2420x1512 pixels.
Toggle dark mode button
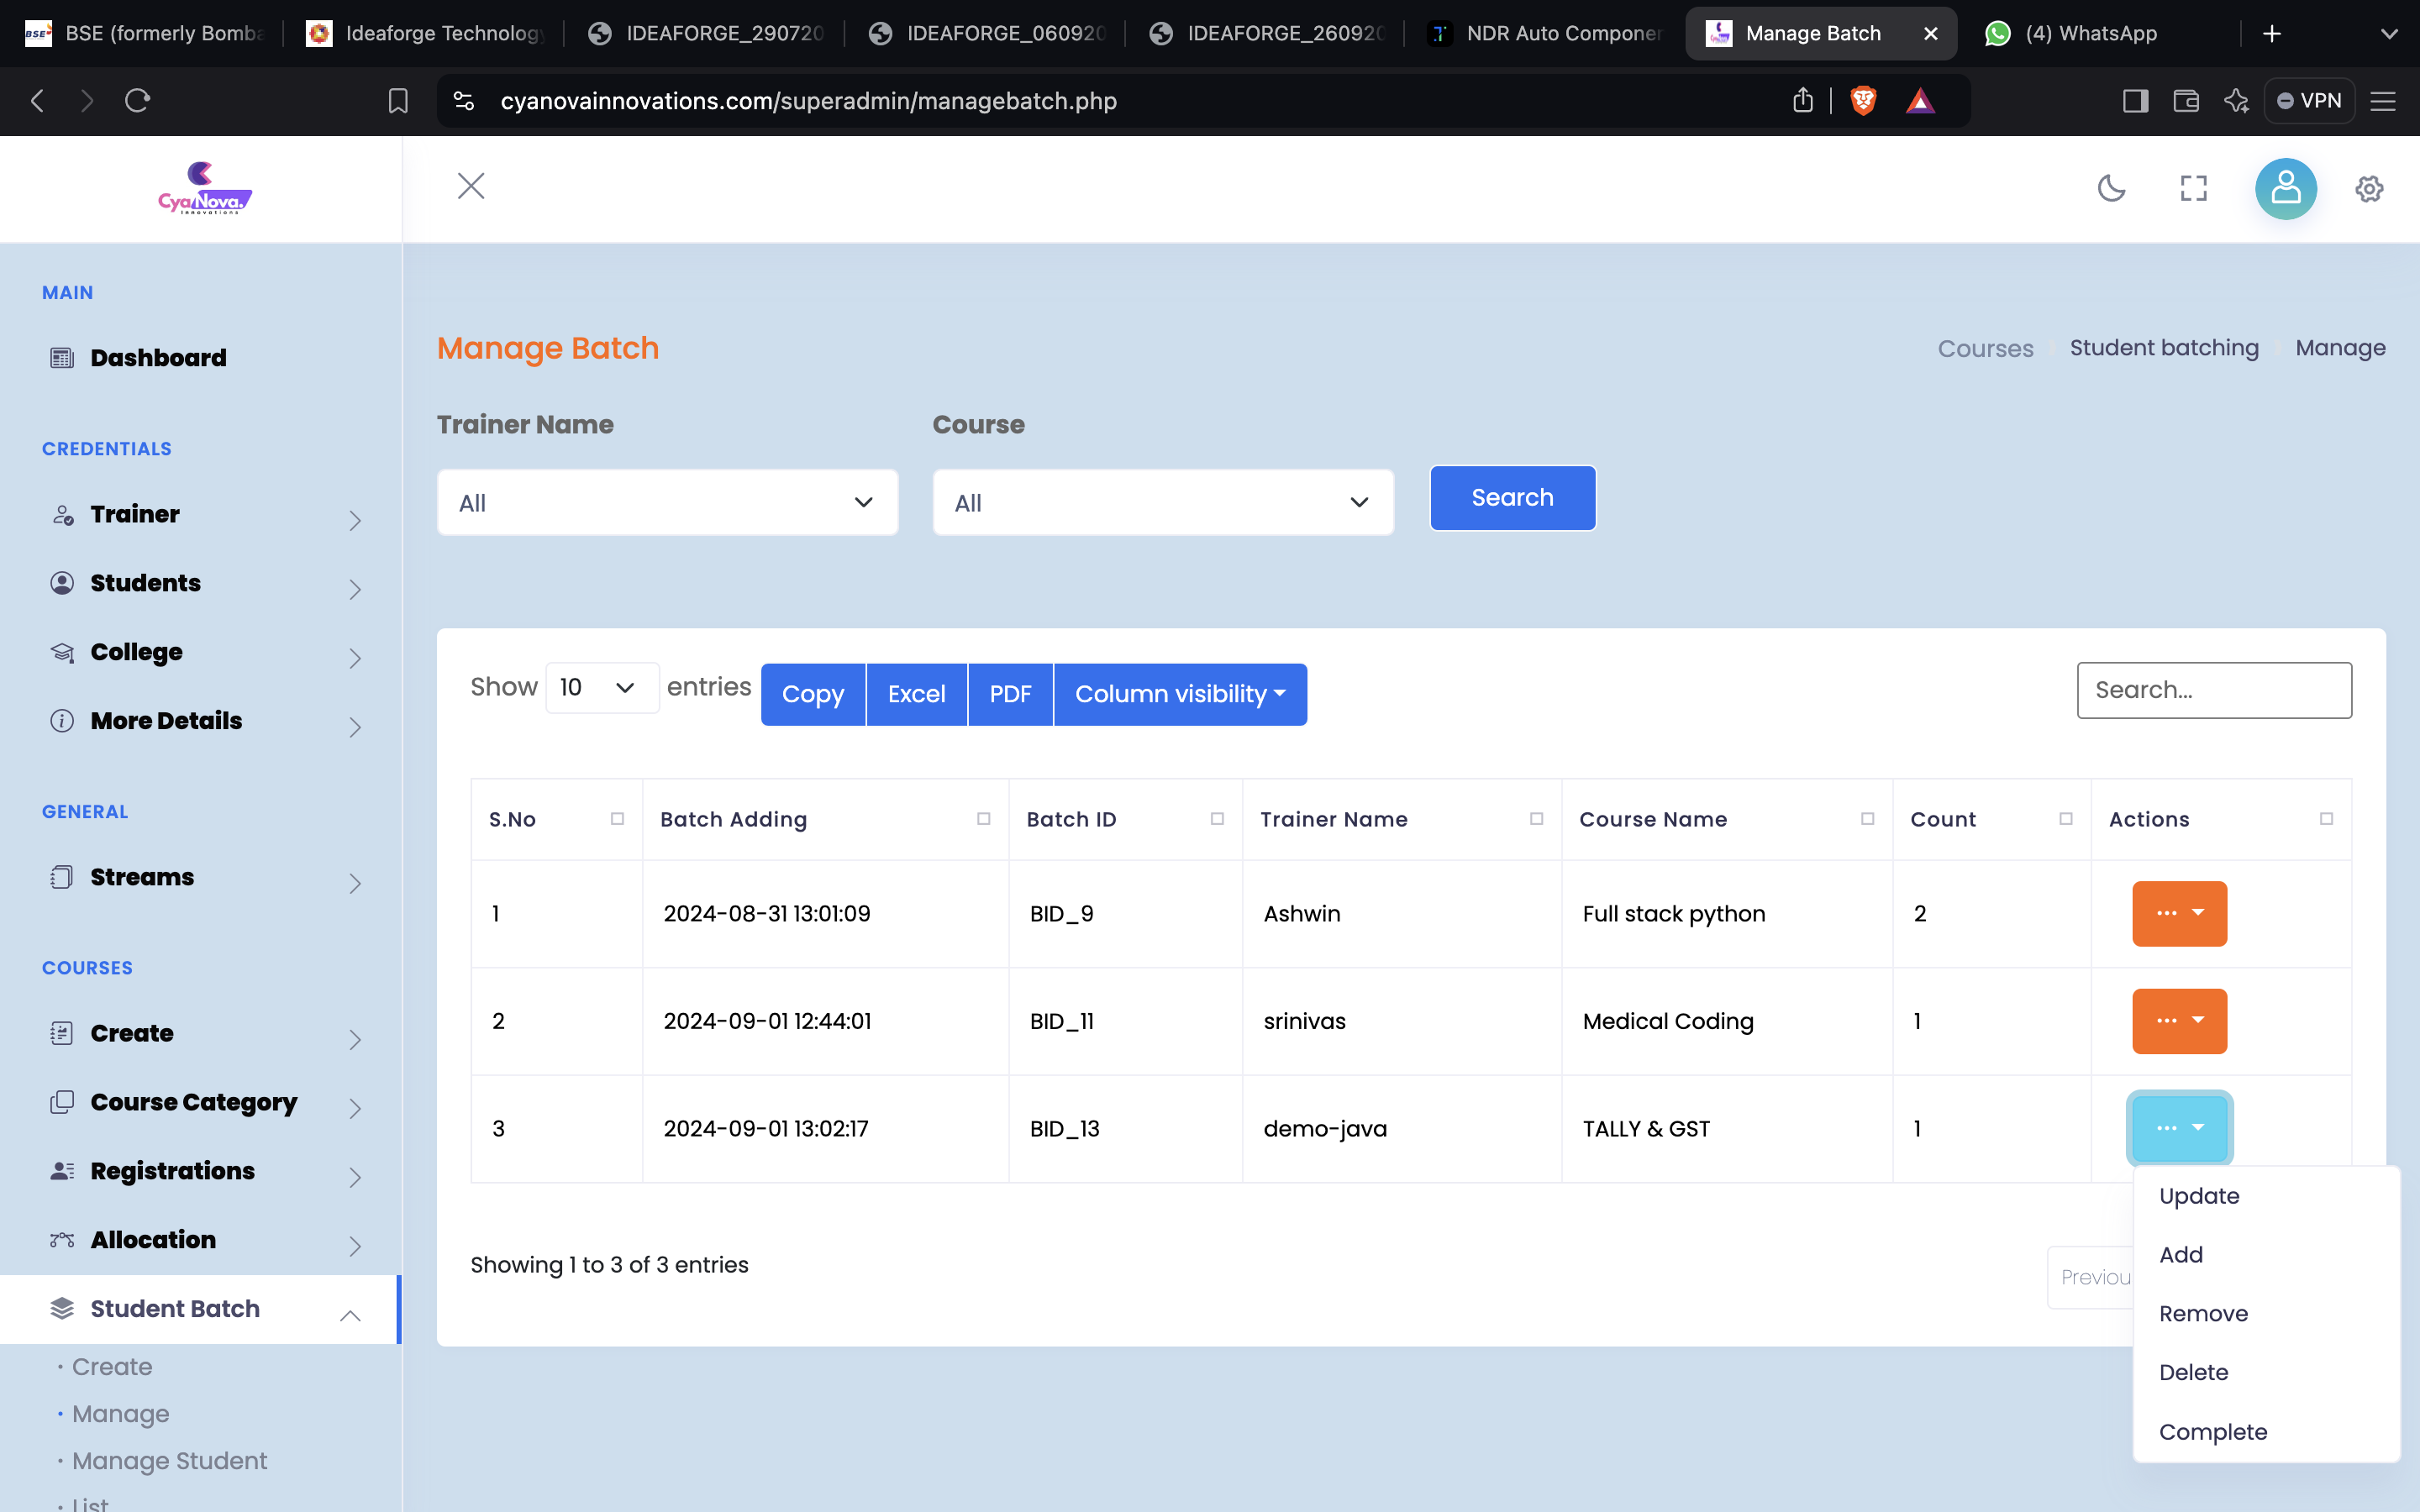tap(2110, 188)
